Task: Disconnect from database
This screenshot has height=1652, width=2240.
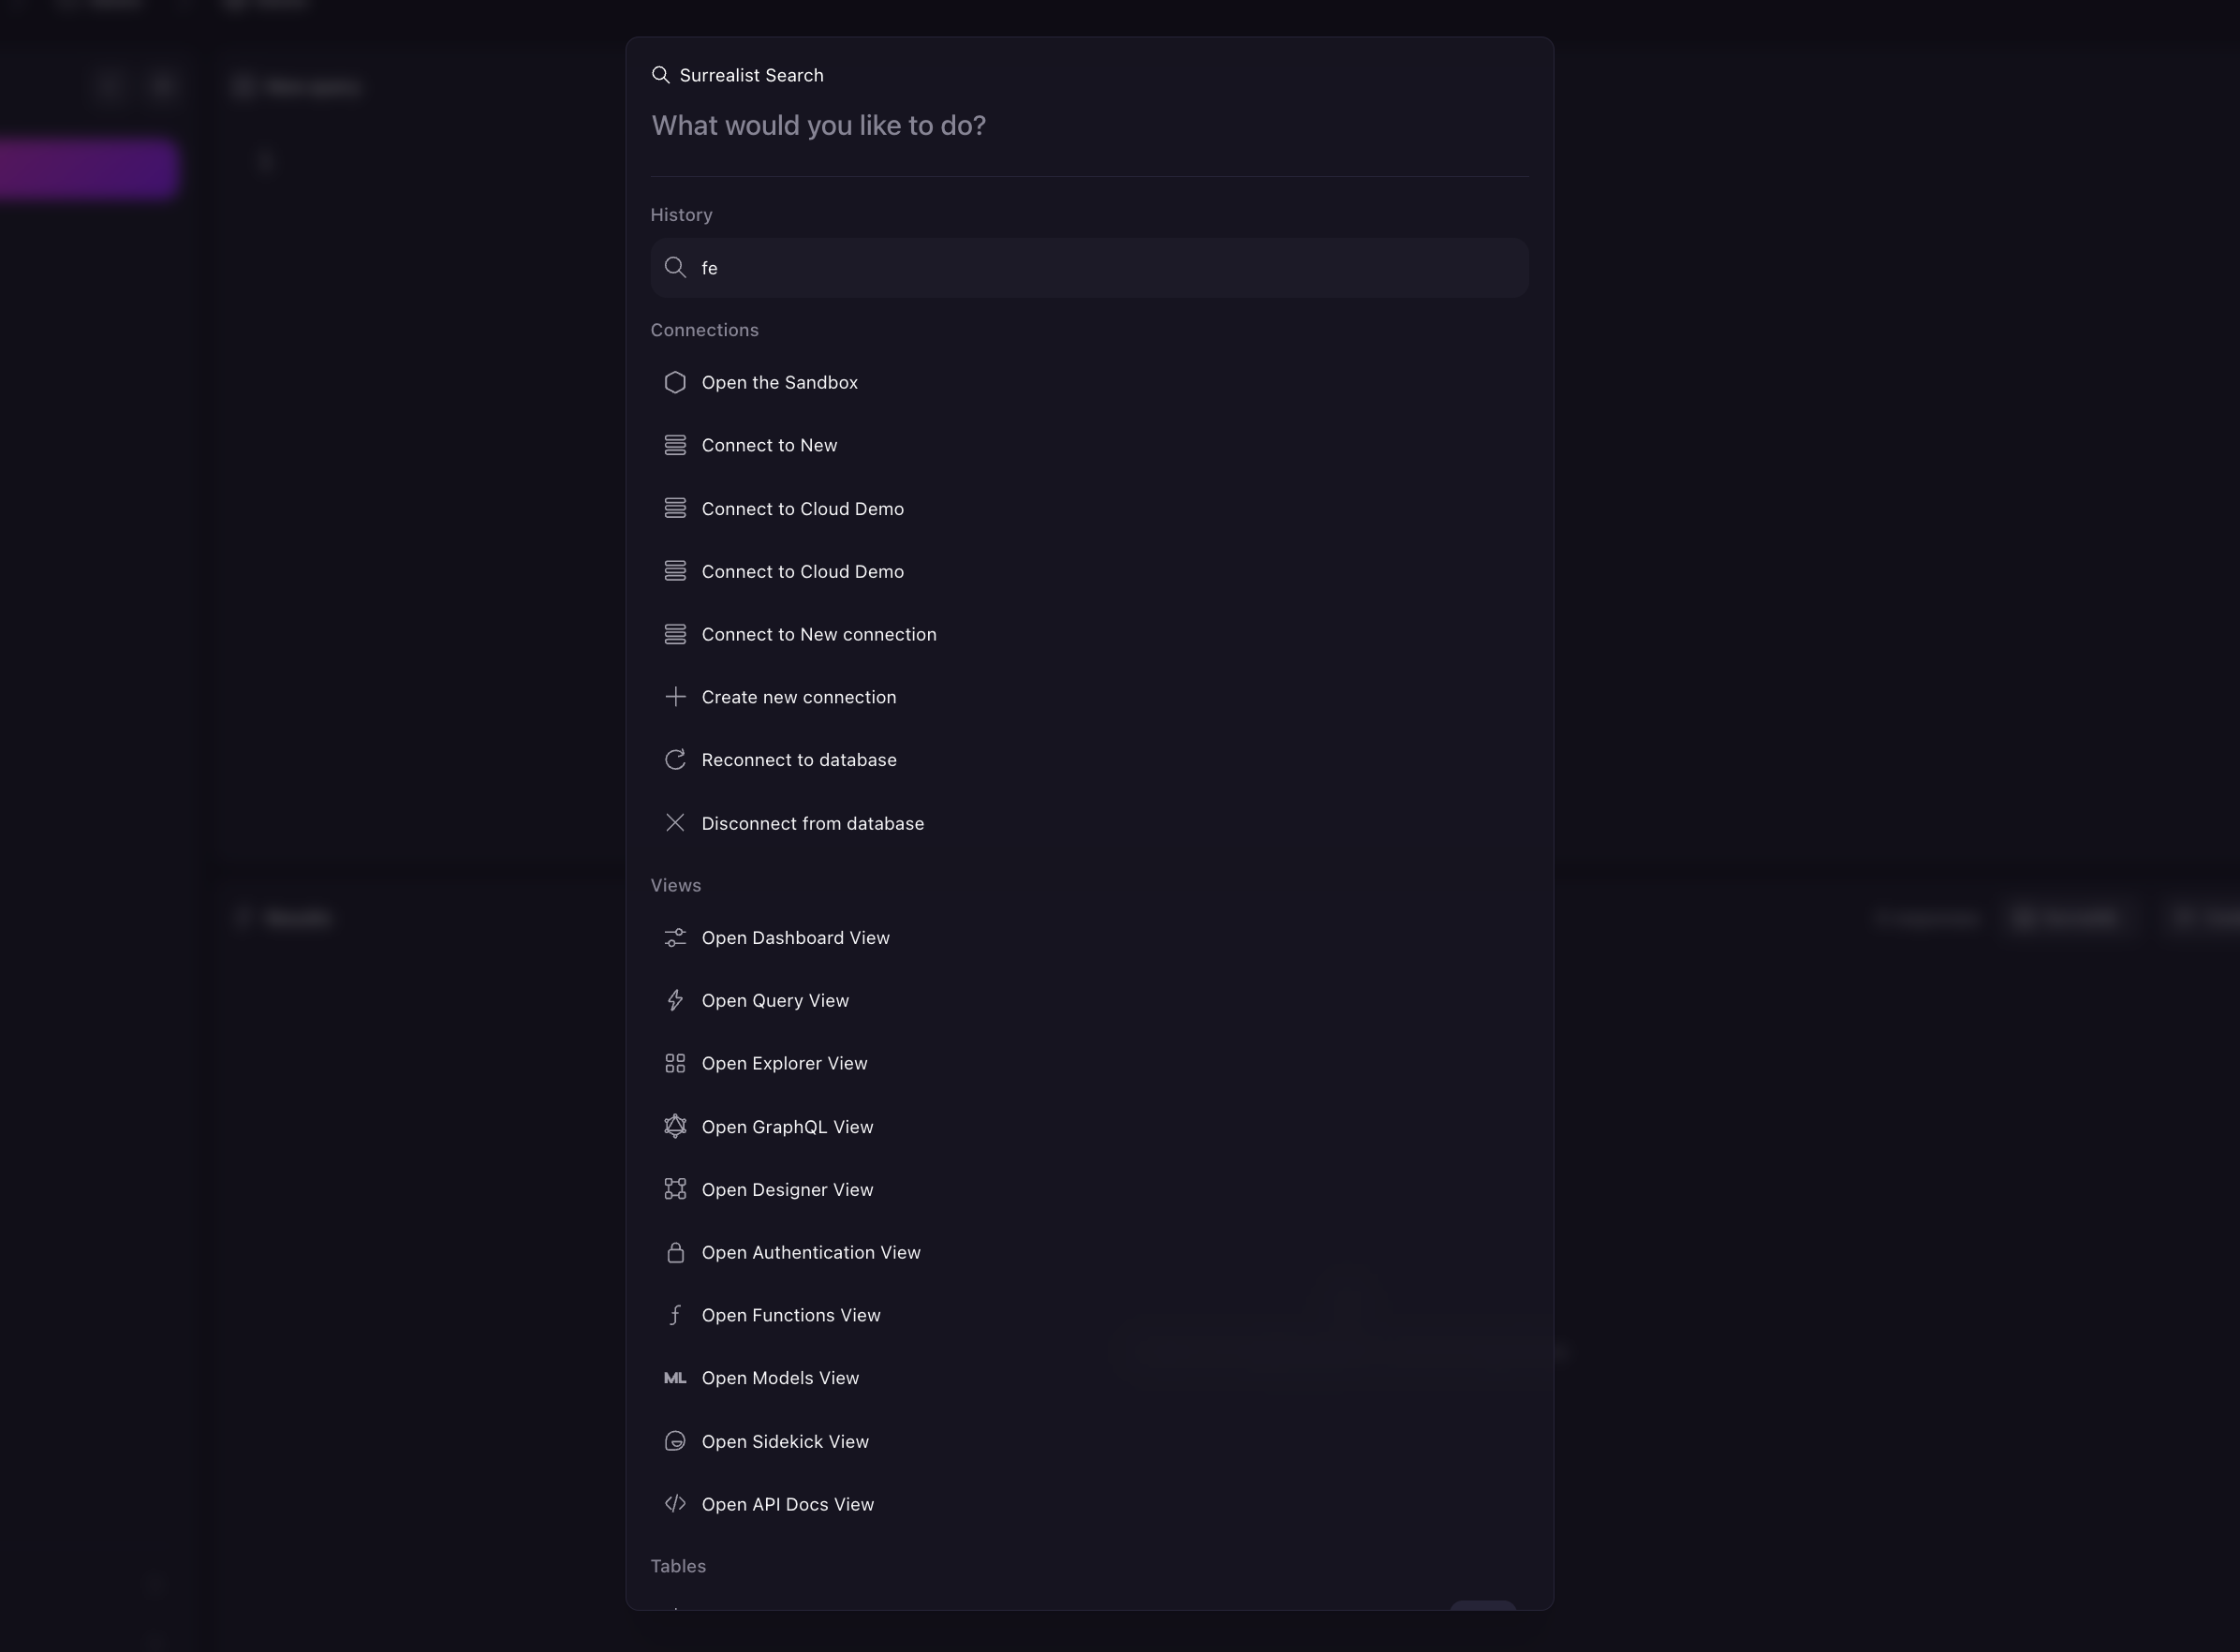Action: click(x=812, y=823)
